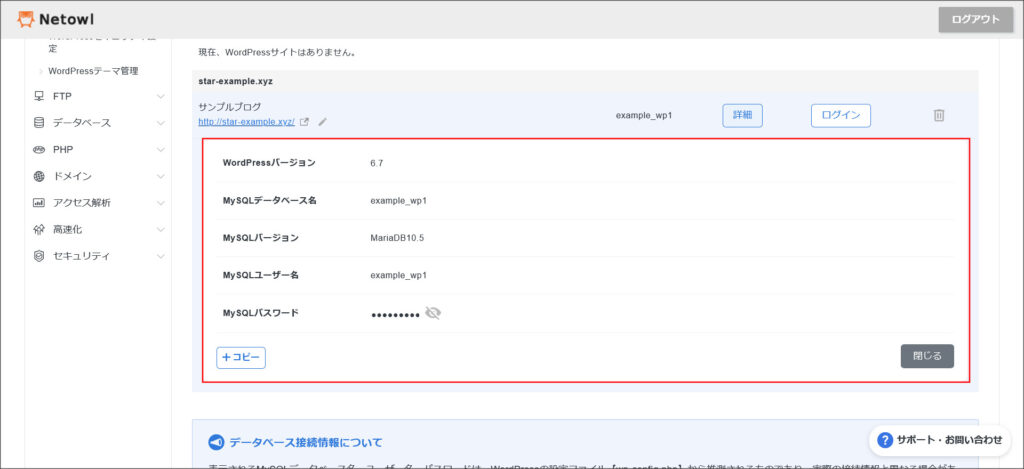Select セキュリティ menu item
Viewport: 1024px width, 469px height.
[82, 257]
